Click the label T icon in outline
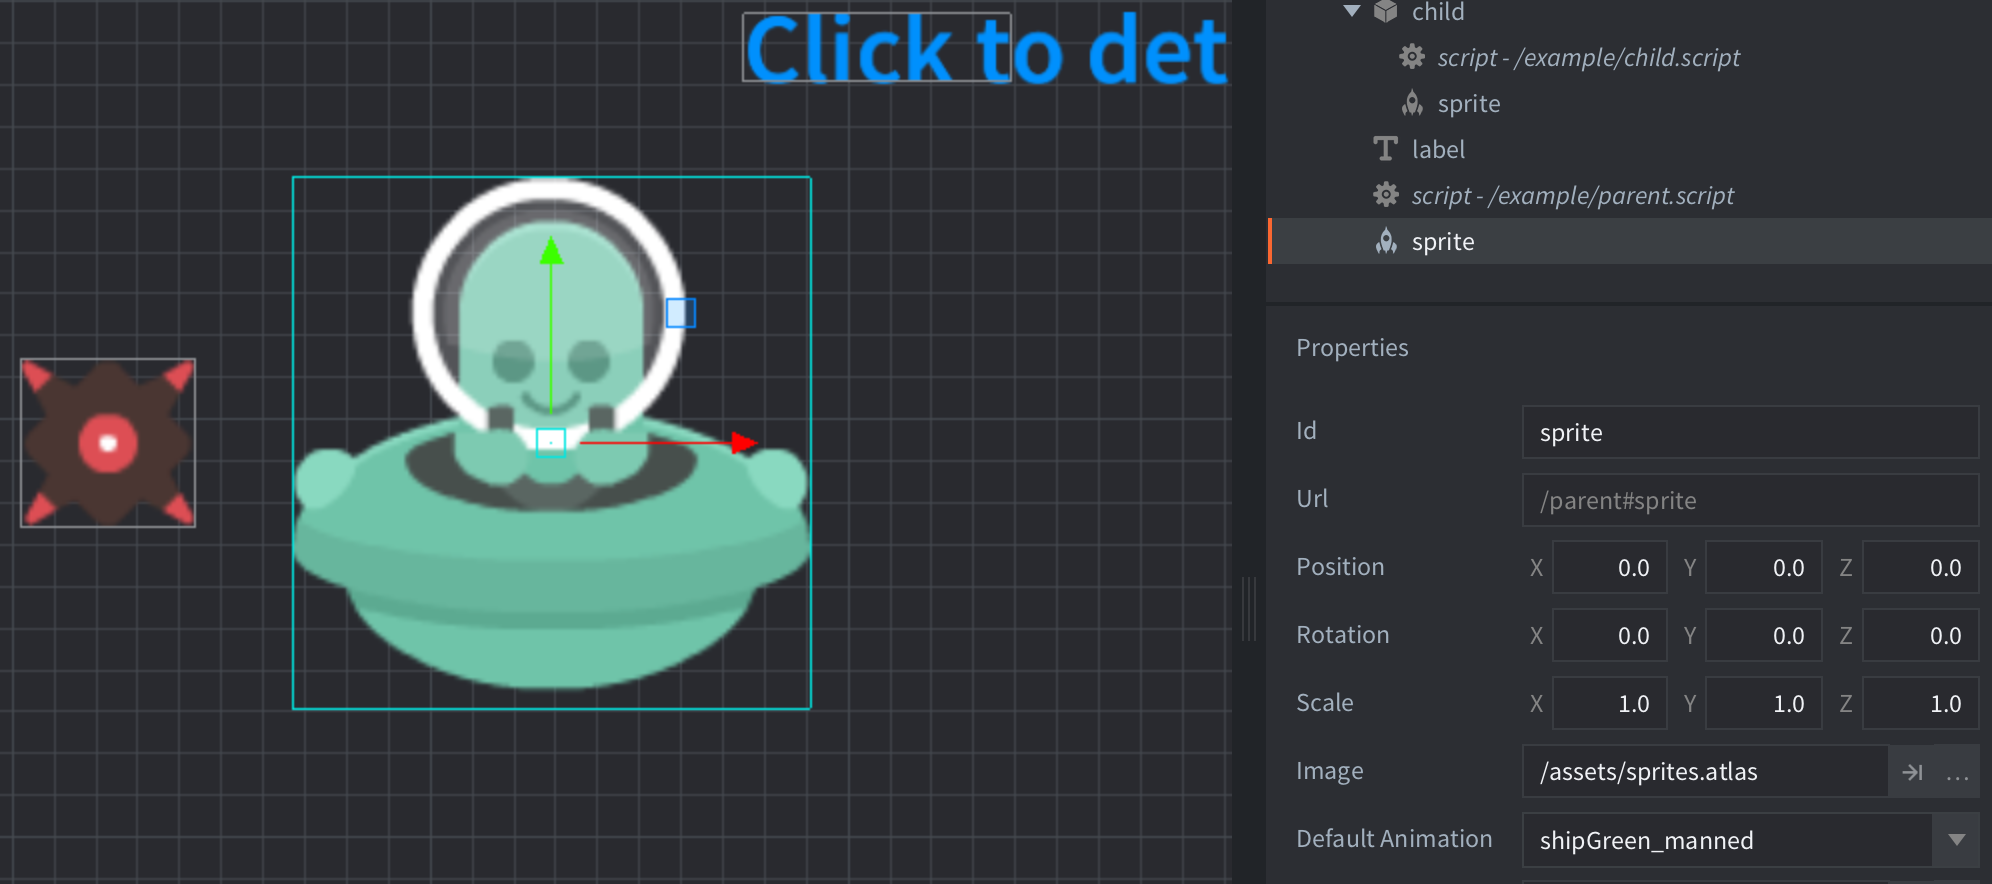The height and width of the screenshot is (884, 1992). (x=1385, y=149)
